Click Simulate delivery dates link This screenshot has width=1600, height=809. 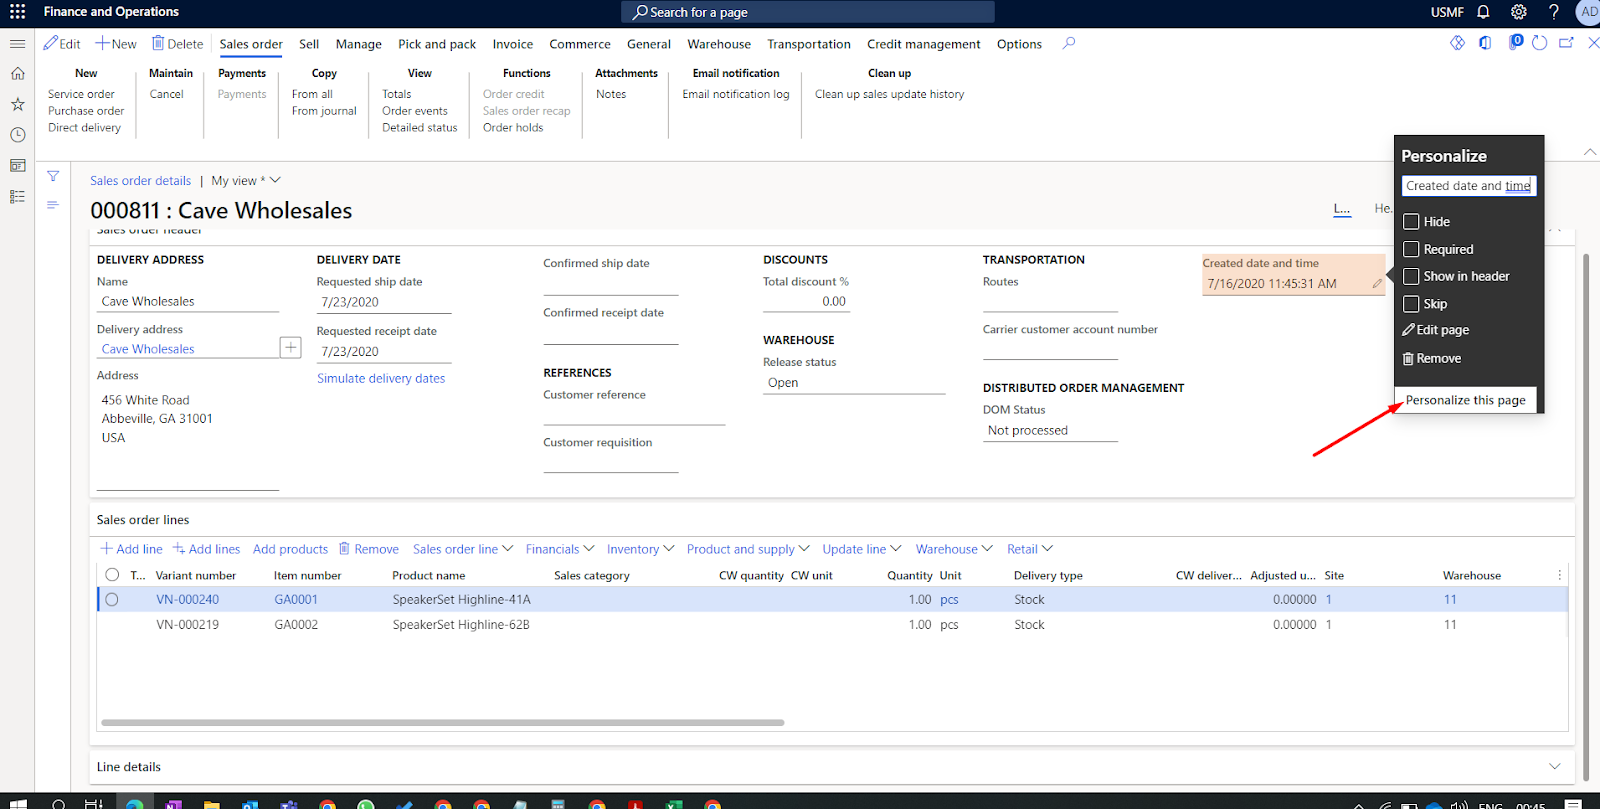tap(381, 378)
